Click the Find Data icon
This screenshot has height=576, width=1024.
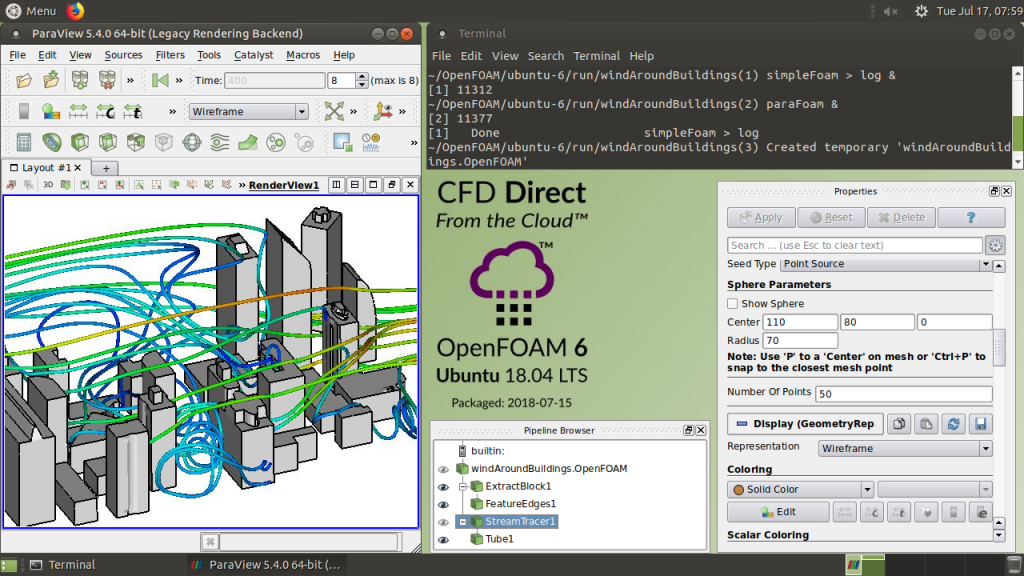click(343, 142)
